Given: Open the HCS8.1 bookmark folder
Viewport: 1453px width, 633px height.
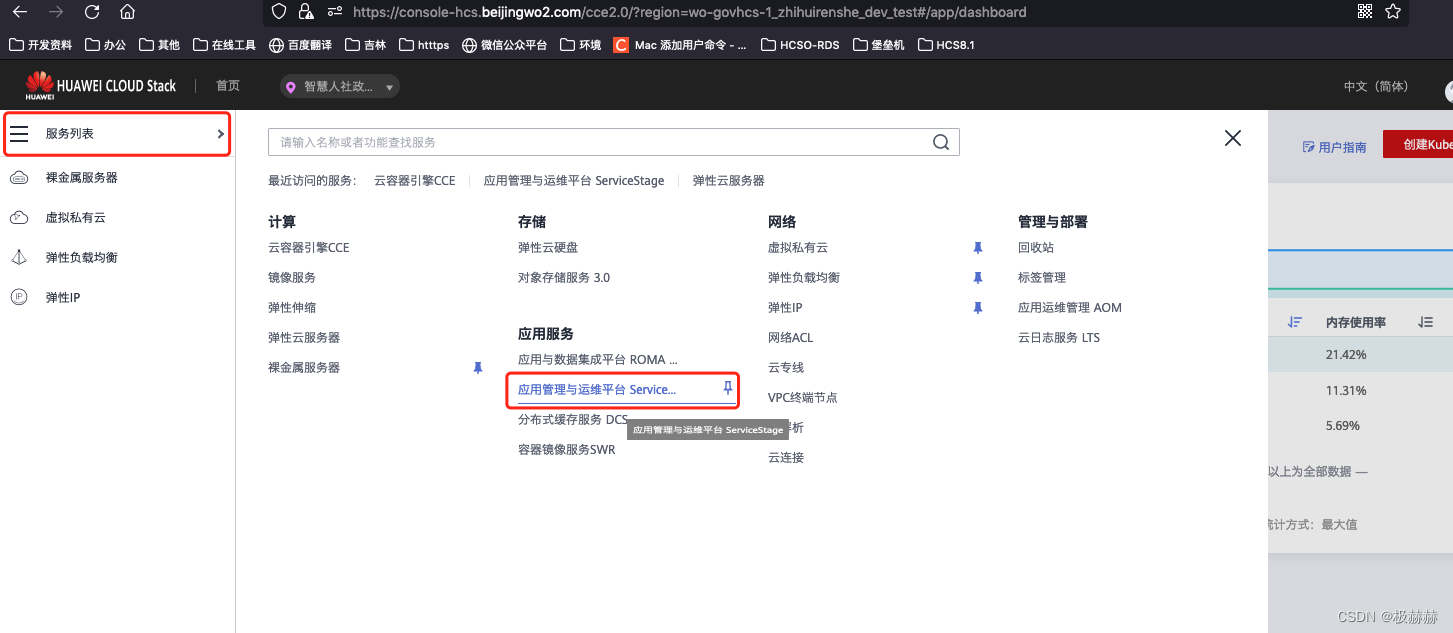Looking at the screenshot, I should coord(945,45).
